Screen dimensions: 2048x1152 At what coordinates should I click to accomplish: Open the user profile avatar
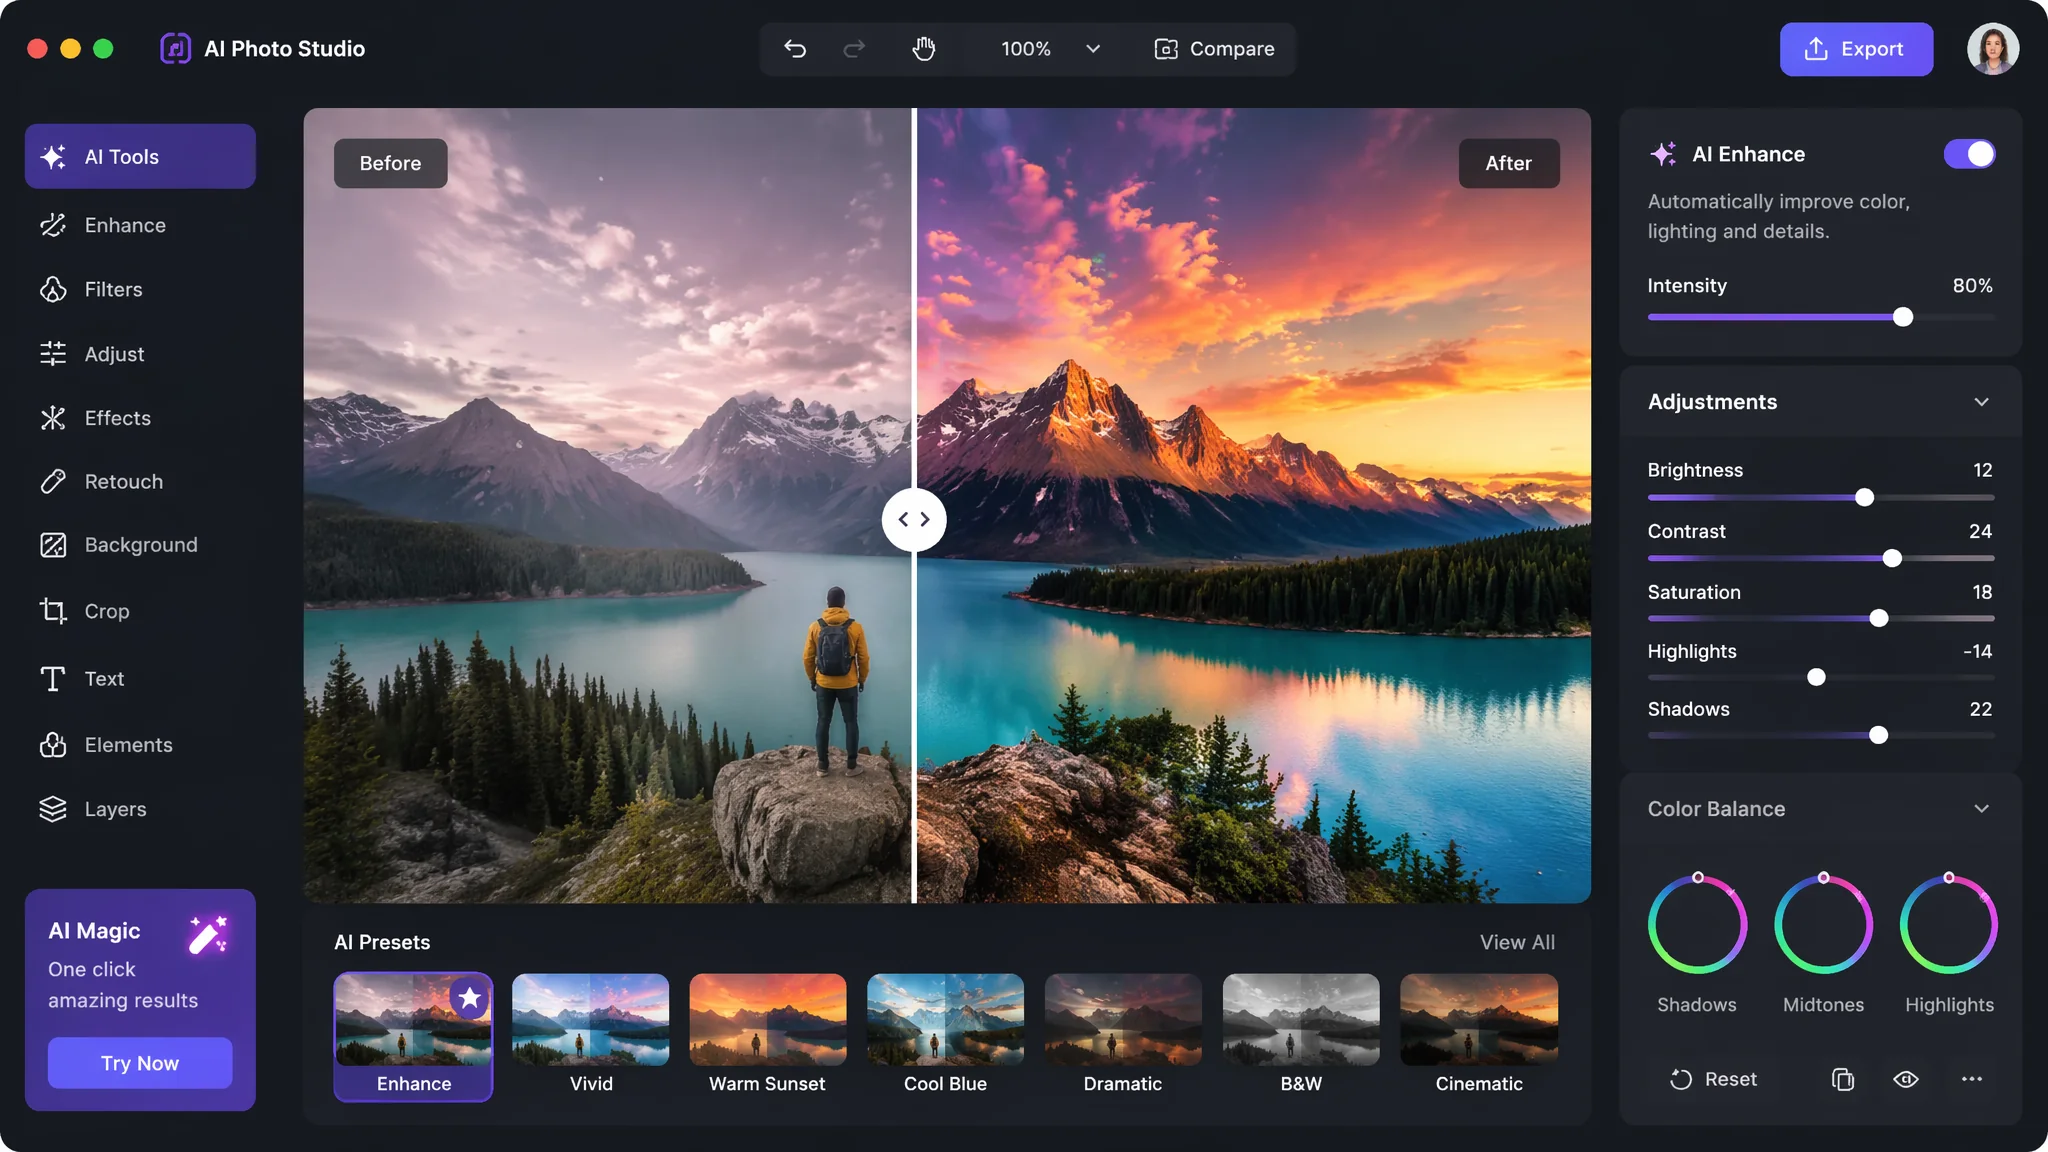click(1993, 49)
